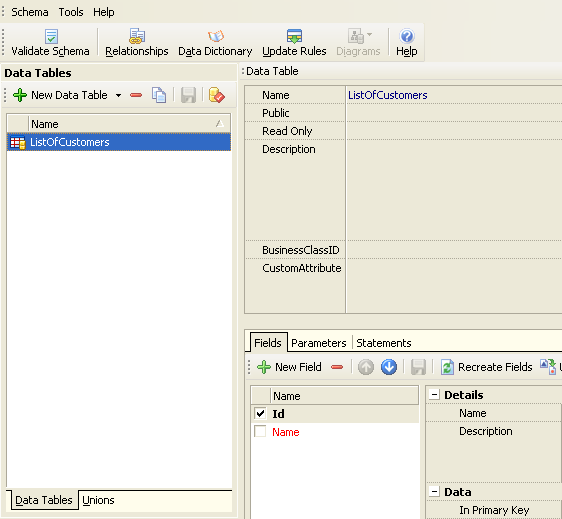Click the BusinessClassID value cell
This screenshot has width=562, height=519.
454,250
